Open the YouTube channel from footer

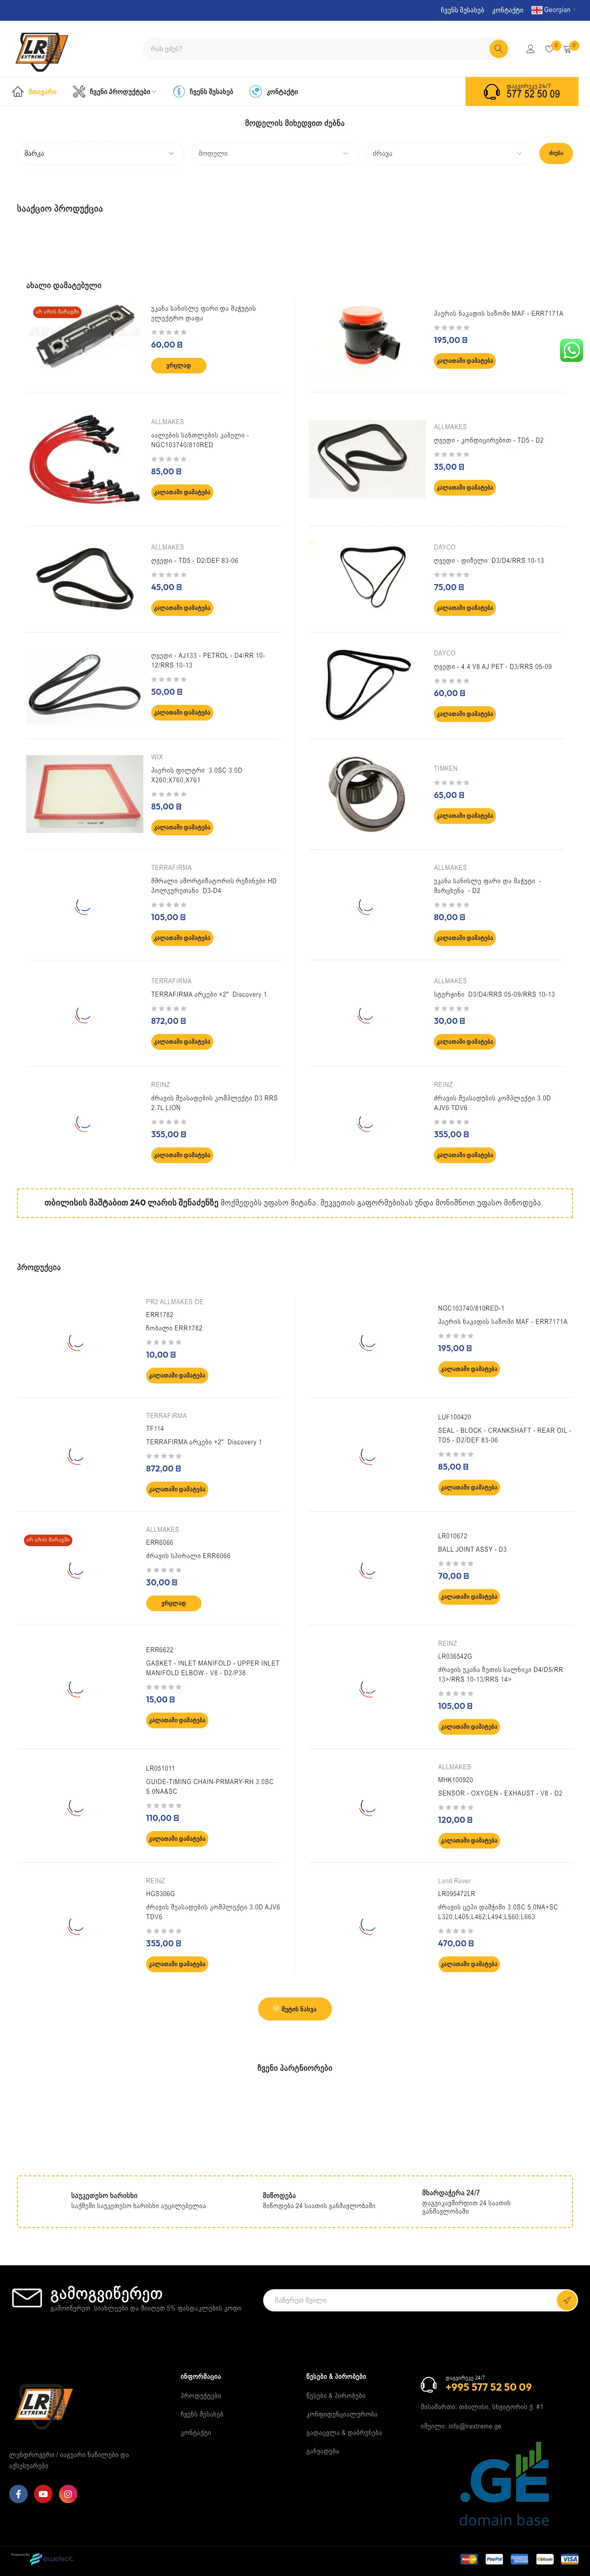(43, 2493)
